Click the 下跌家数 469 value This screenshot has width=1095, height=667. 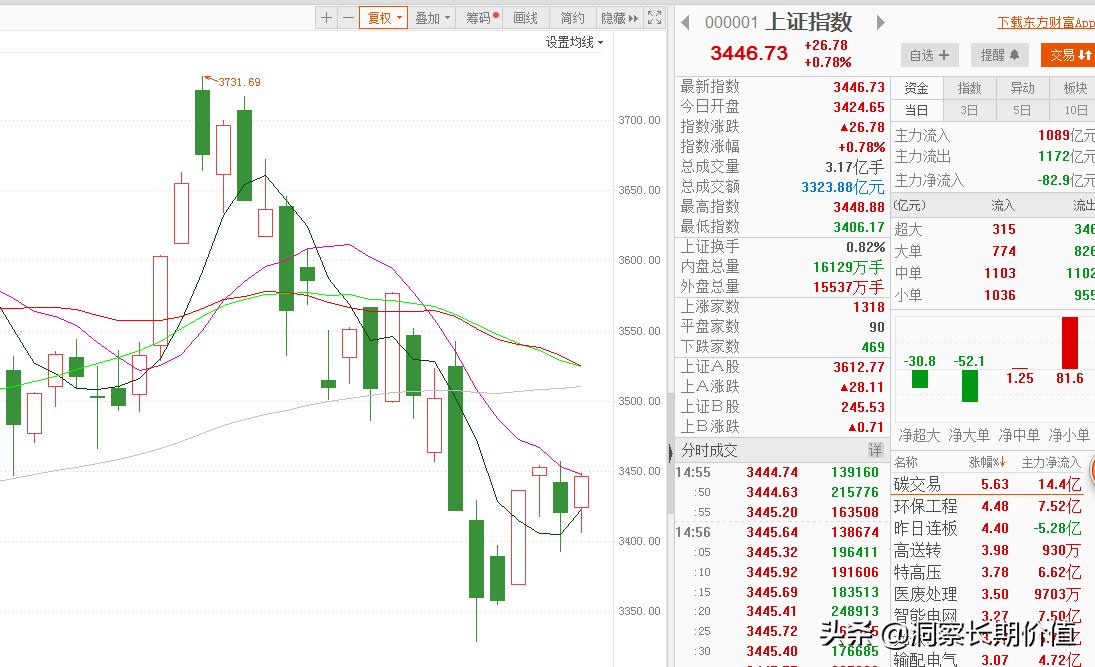872,347
